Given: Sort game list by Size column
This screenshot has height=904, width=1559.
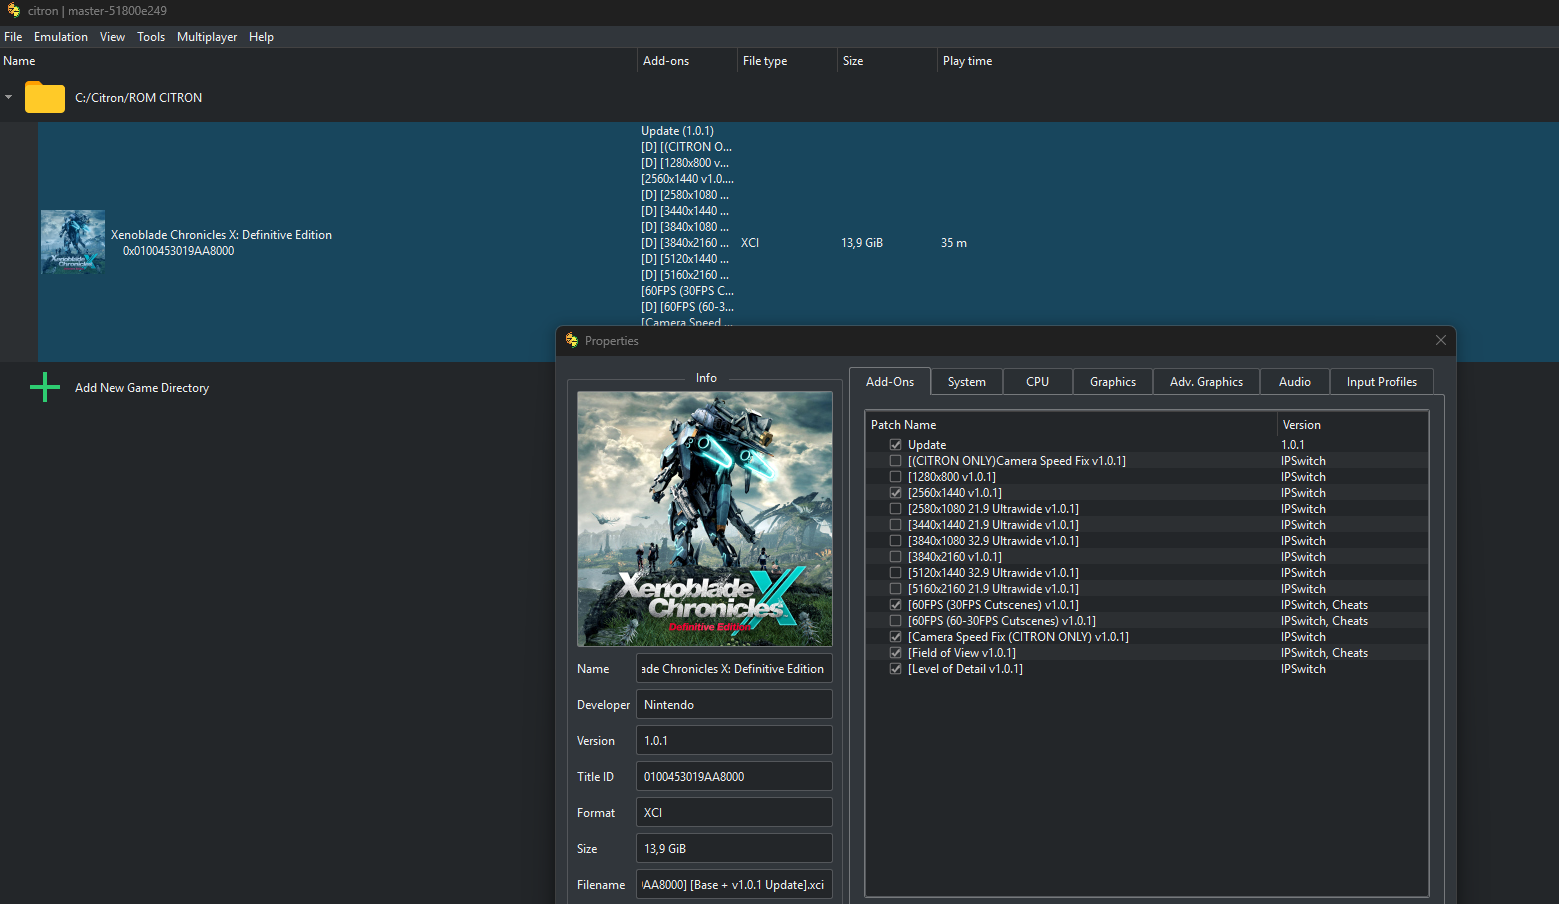Looking at the screenshot, I should point(887,61).
